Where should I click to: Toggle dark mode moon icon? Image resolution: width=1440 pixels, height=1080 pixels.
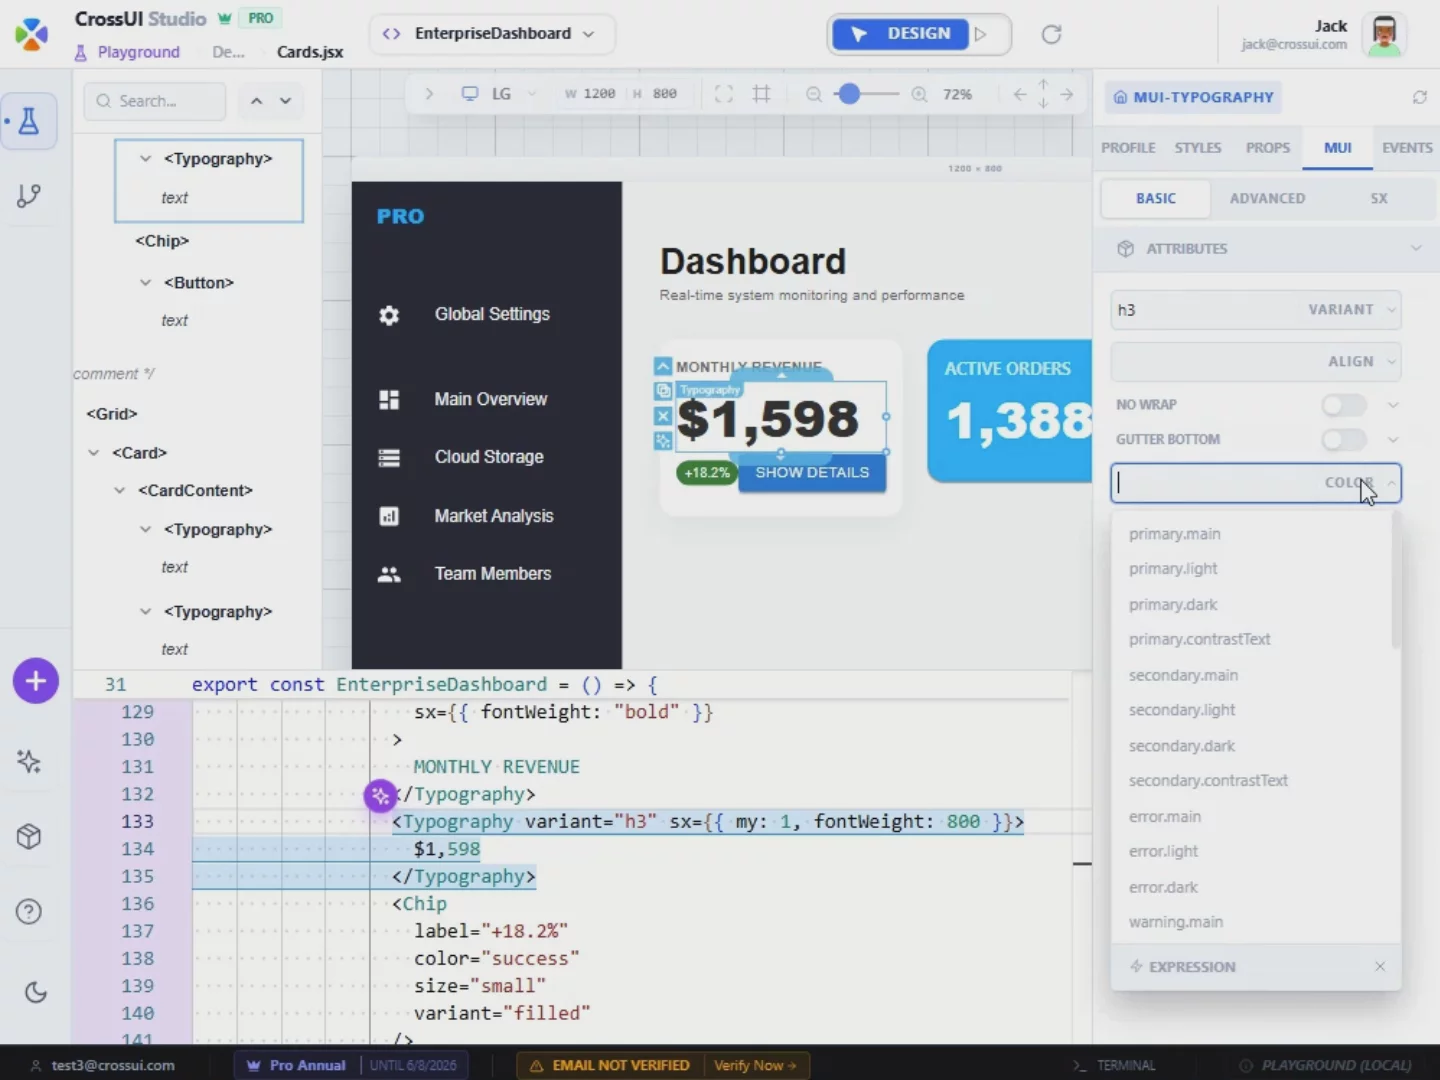35,992
